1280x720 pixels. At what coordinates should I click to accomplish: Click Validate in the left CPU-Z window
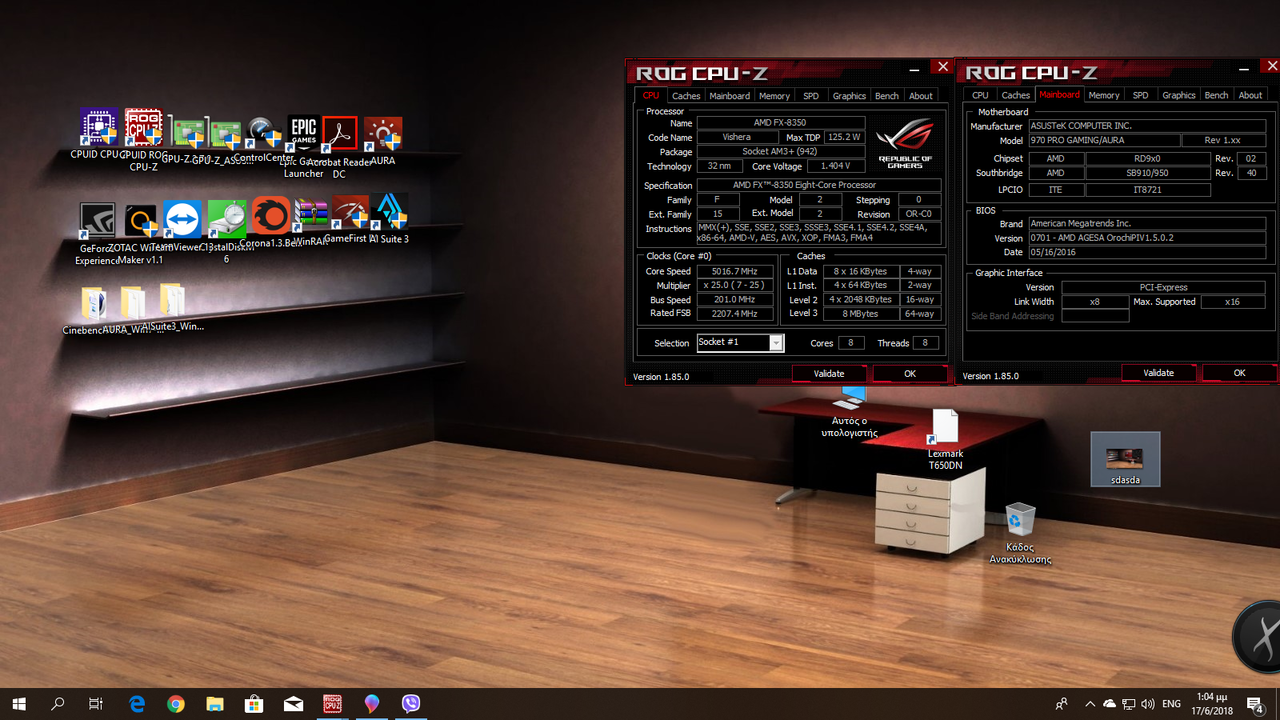click(x=829, y=373)
